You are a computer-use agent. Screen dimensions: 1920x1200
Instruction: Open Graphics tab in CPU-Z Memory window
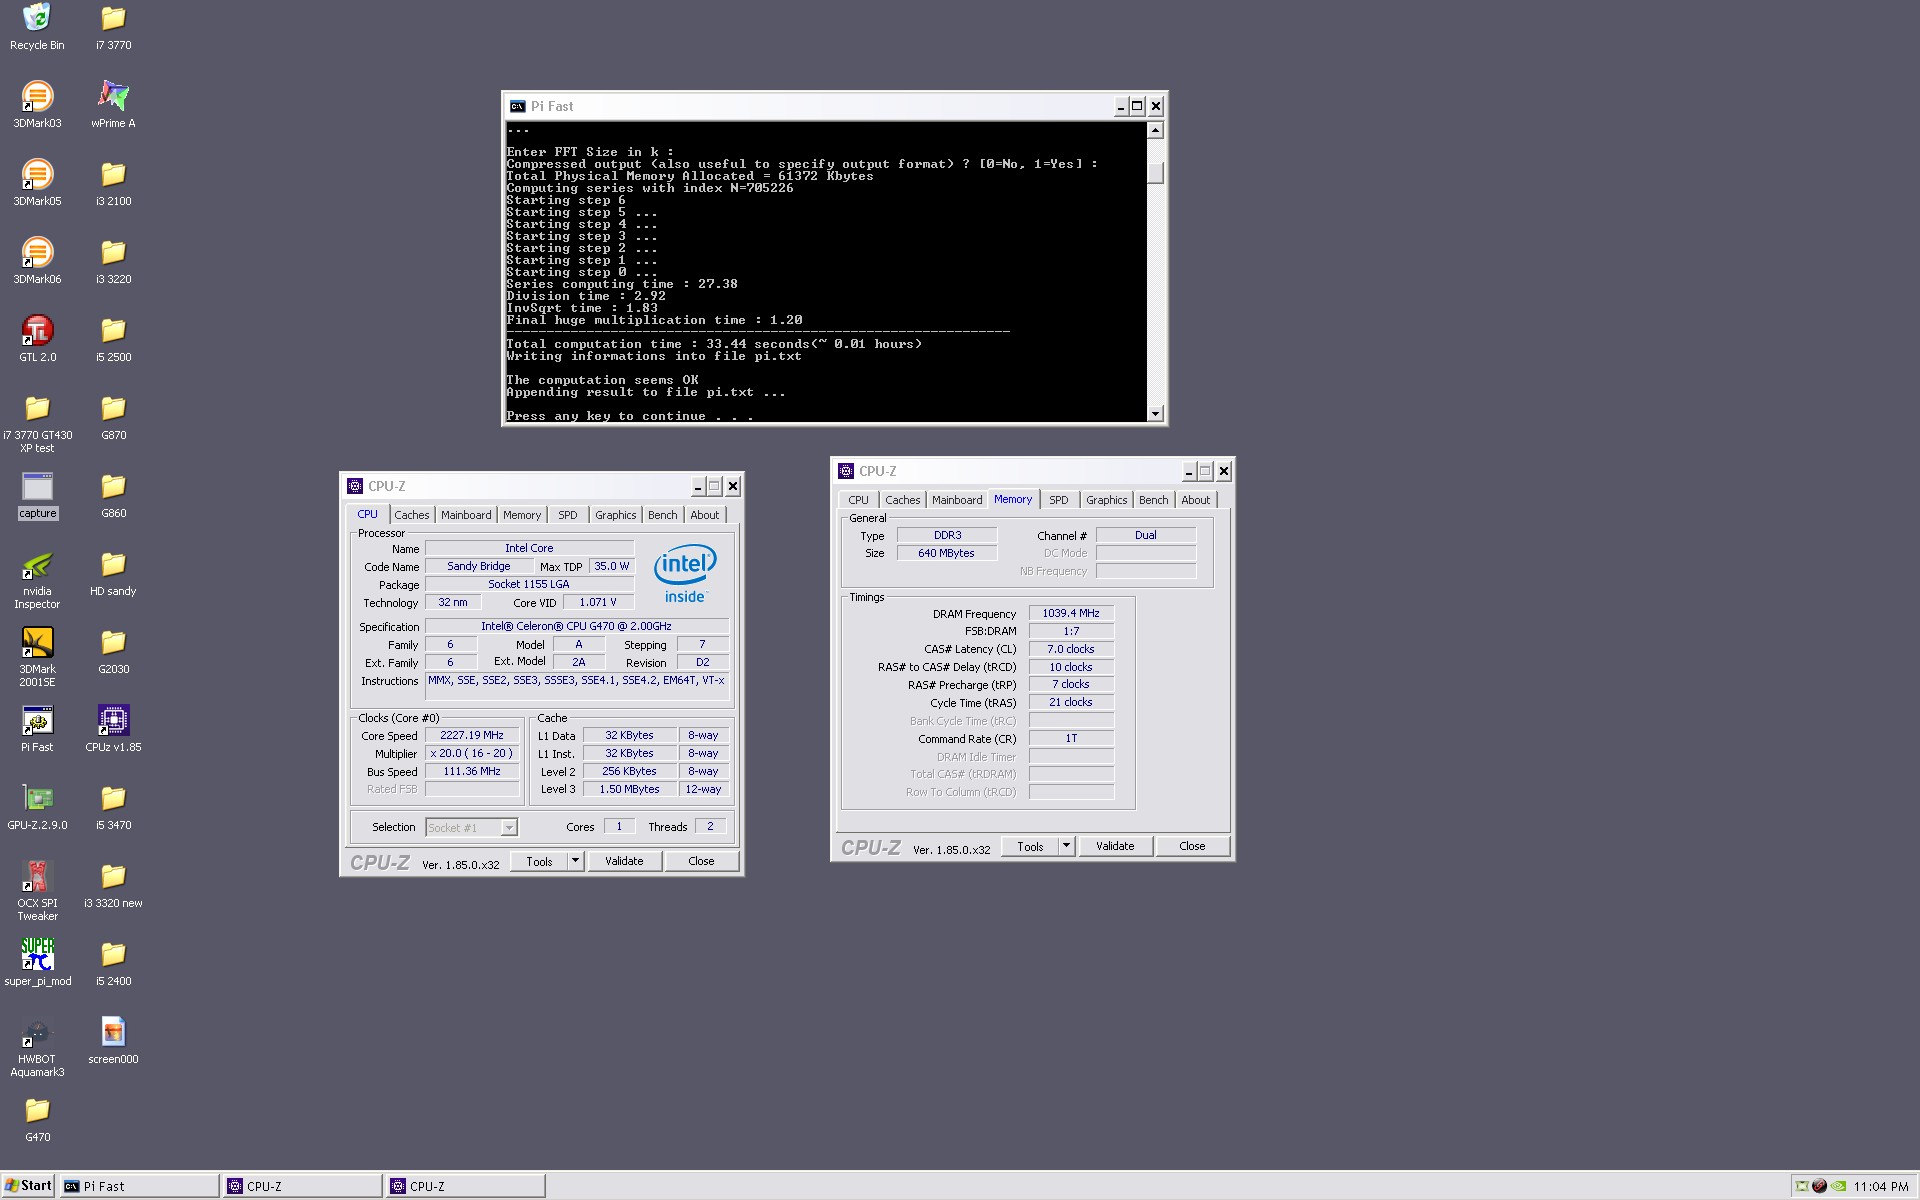click(x=1106, y=500)
